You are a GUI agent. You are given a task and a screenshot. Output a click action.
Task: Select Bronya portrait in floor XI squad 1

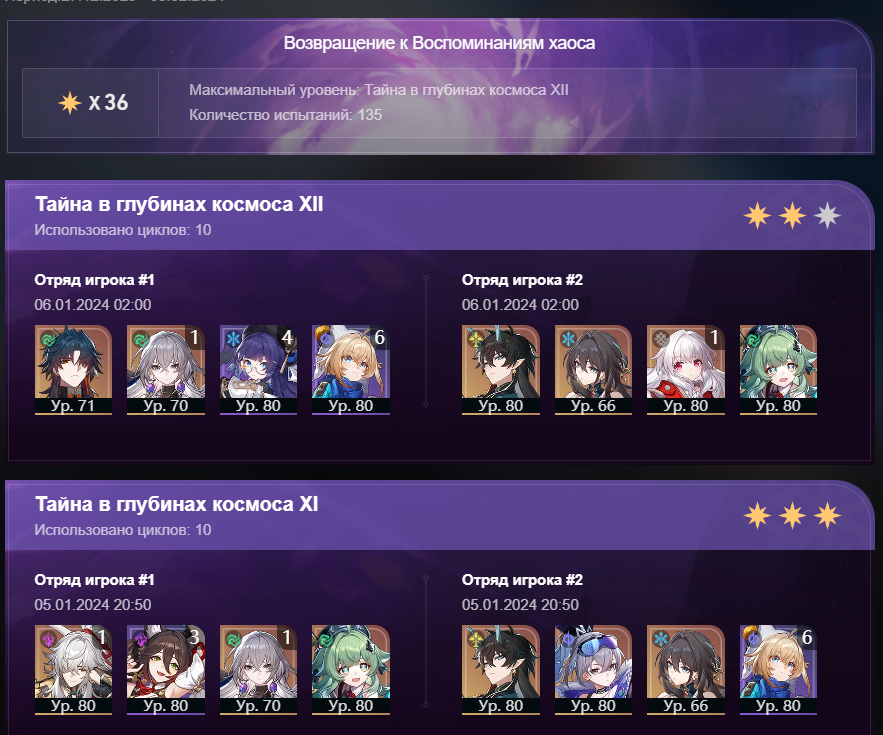pos(258,670)
